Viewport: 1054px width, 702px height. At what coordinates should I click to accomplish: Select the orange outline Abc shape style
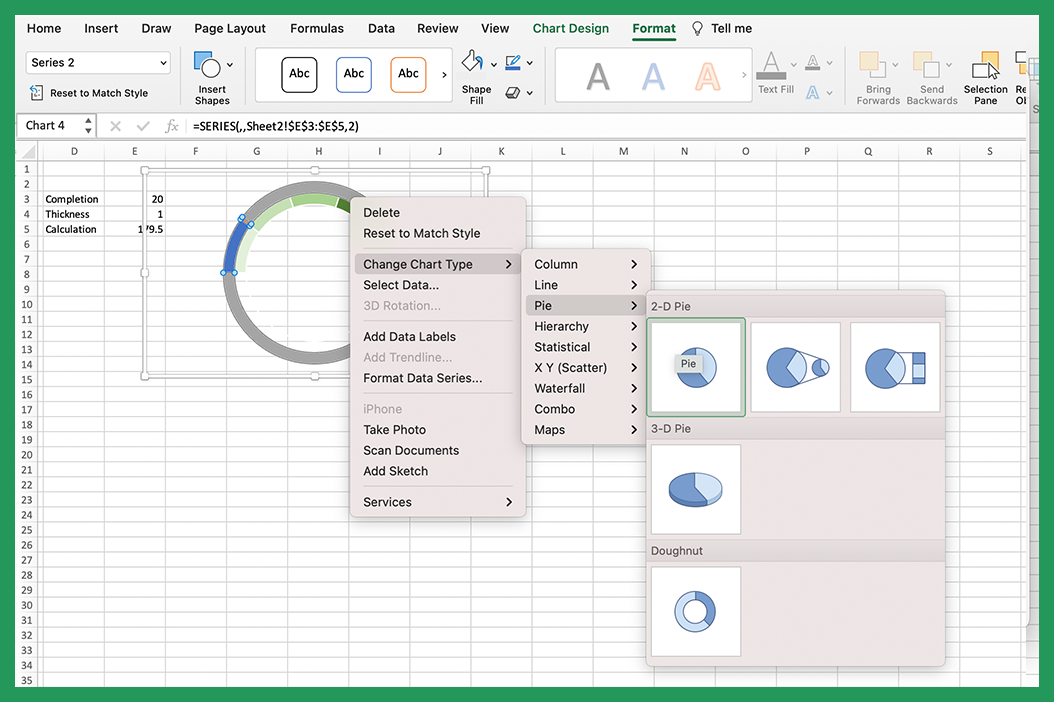point(408,74)
